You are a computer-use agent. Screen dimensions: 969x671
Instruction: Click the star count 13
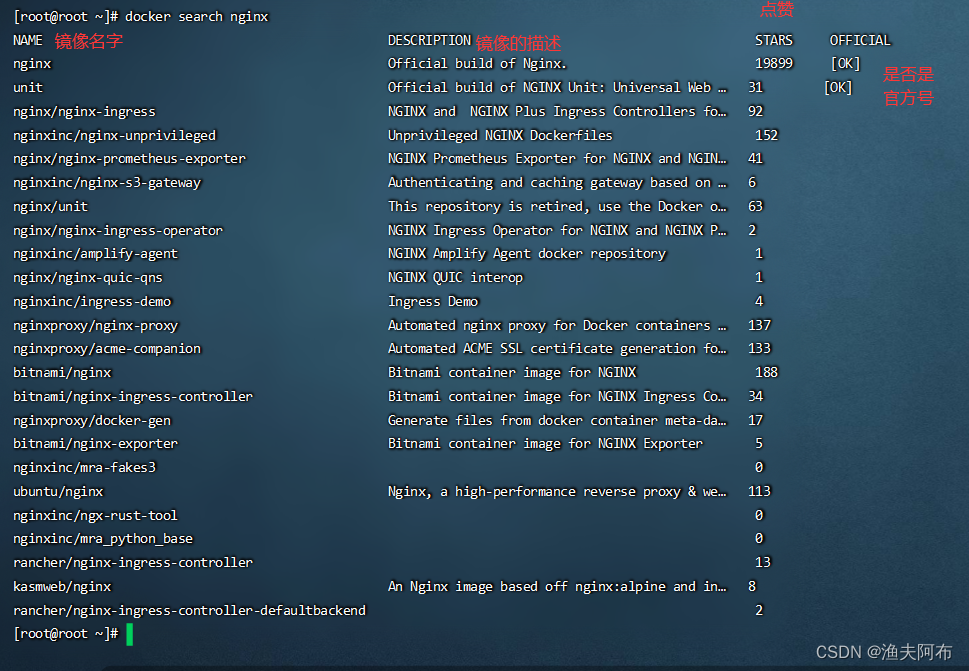point(763,563)
